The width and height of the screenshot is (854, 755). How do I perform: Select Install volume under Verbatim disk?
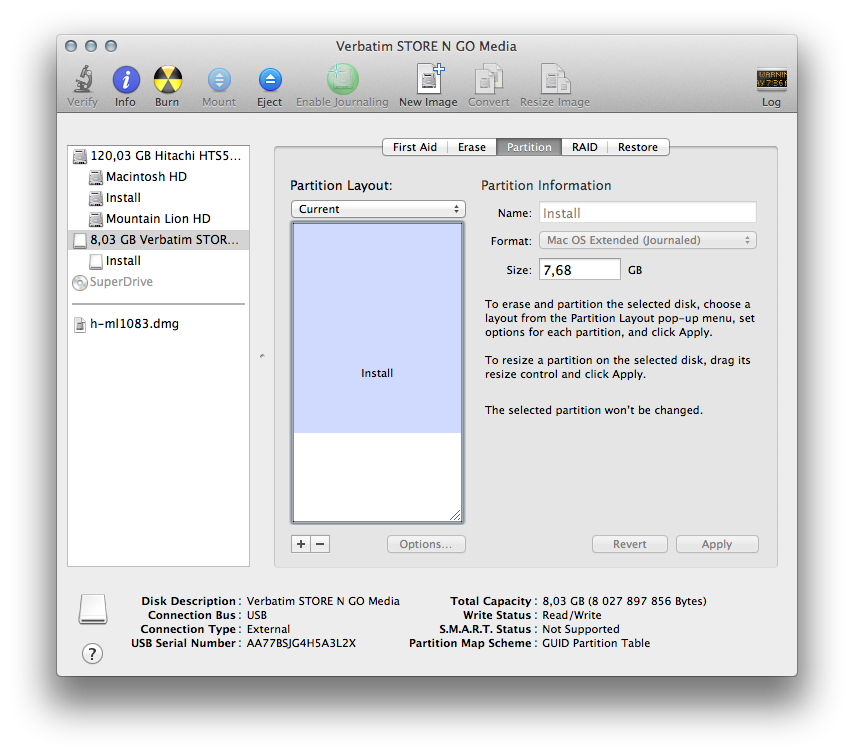tap(158, 261)
